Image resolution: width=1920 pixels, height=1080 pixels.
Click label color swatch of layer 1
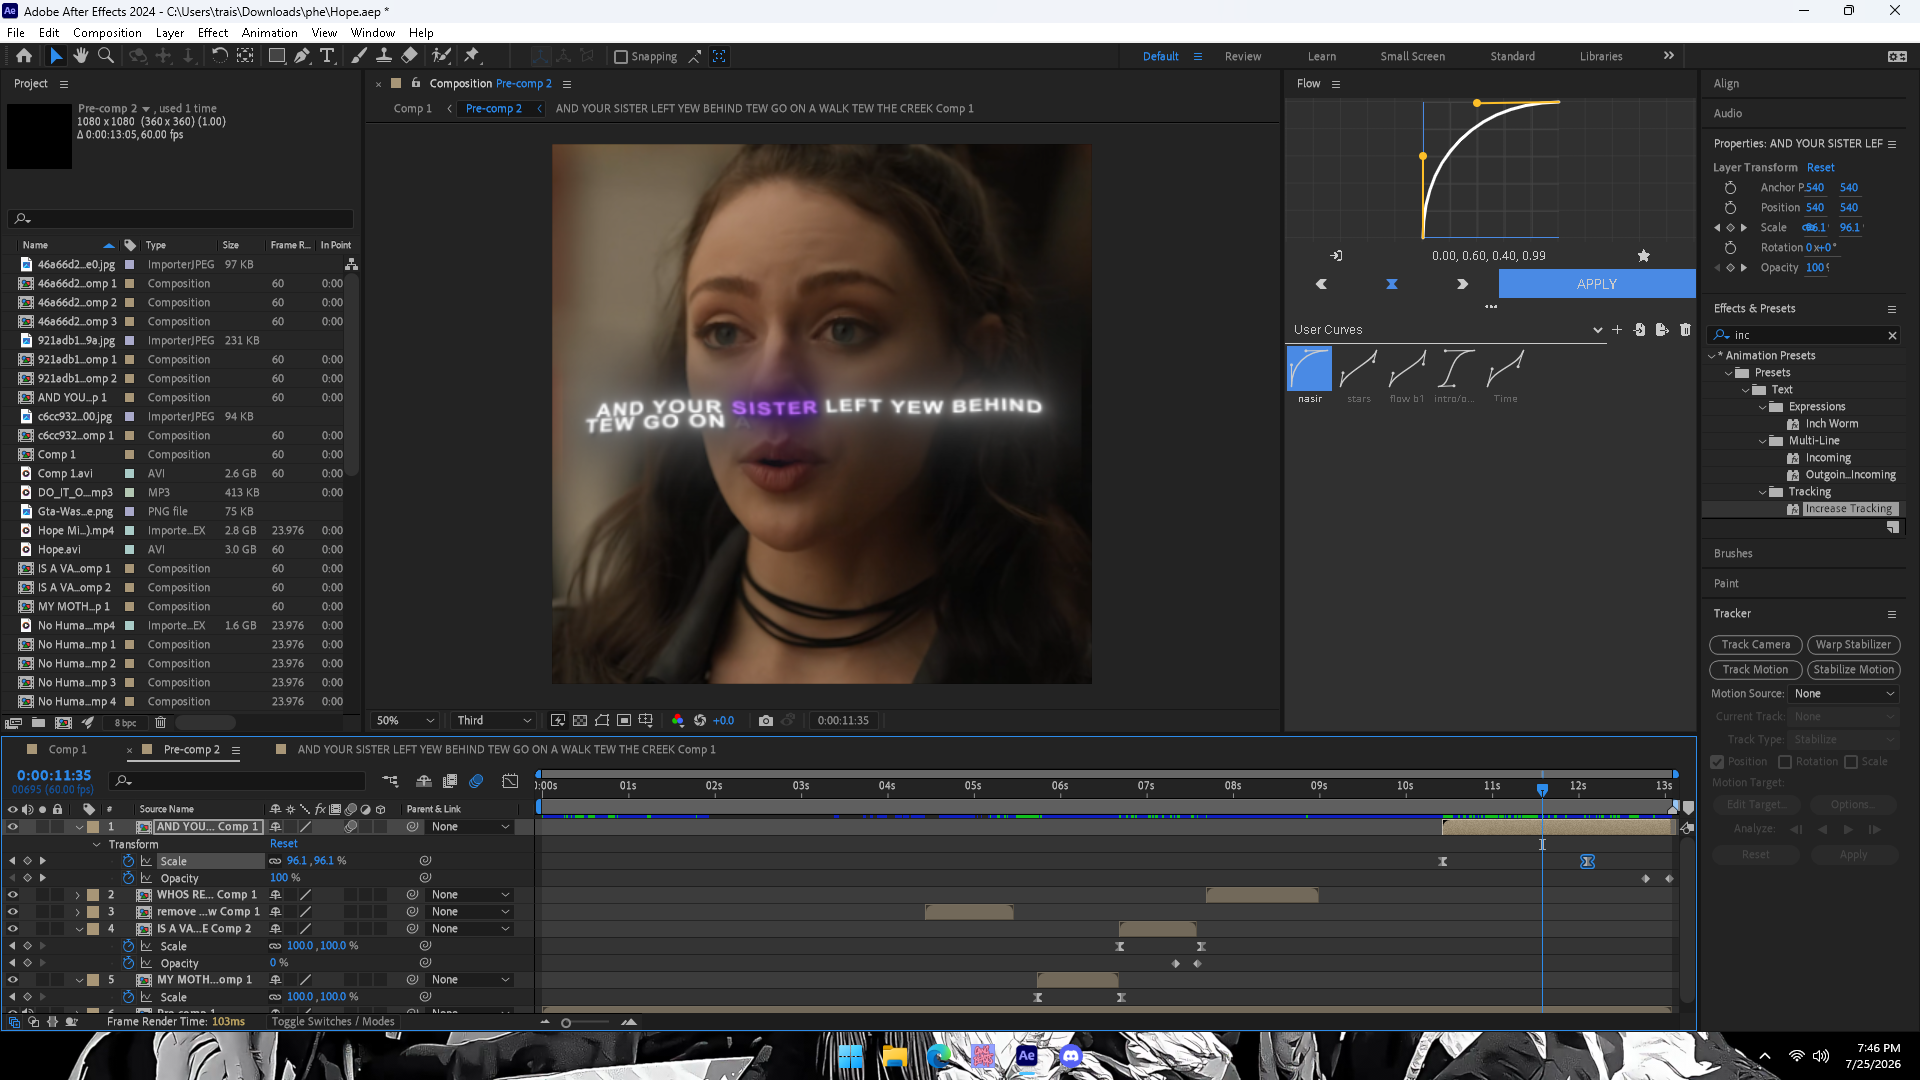click(x=93, y=827)
